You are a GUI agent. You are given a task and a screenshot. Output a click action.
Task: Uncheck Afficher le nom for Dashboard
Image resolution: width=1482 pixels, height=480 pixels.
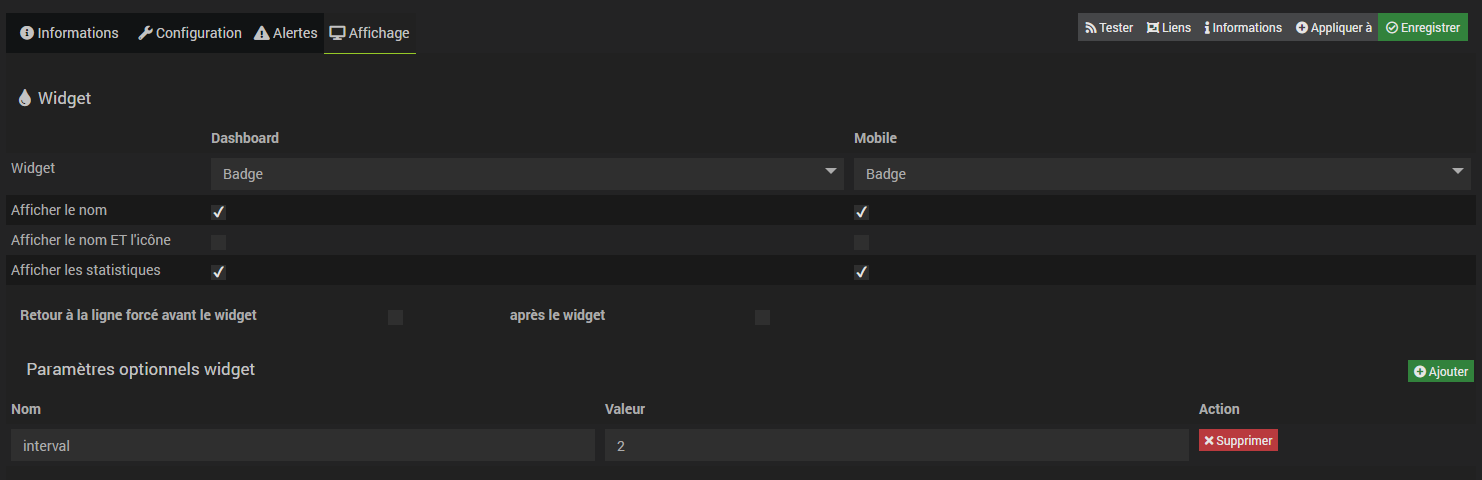(219, 212)
